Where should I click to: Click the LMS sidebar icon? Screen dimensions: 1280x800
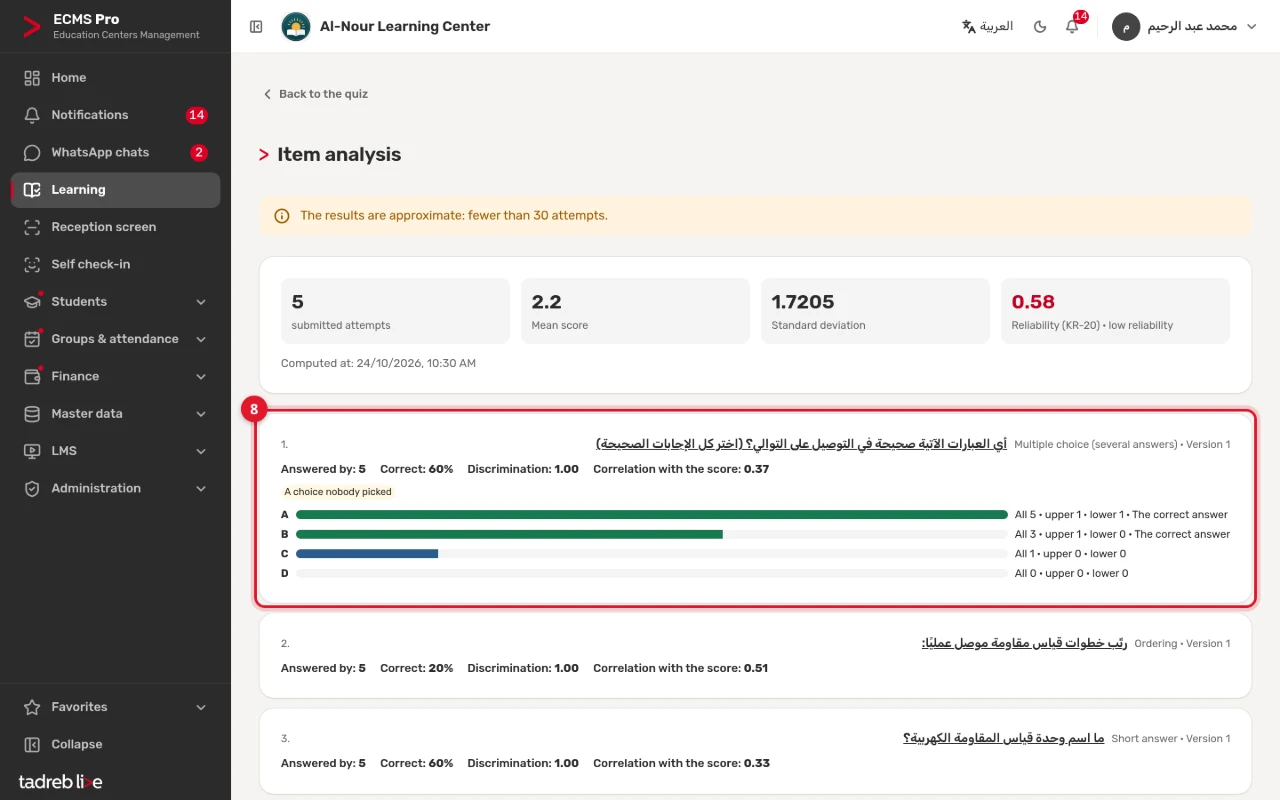32,451
